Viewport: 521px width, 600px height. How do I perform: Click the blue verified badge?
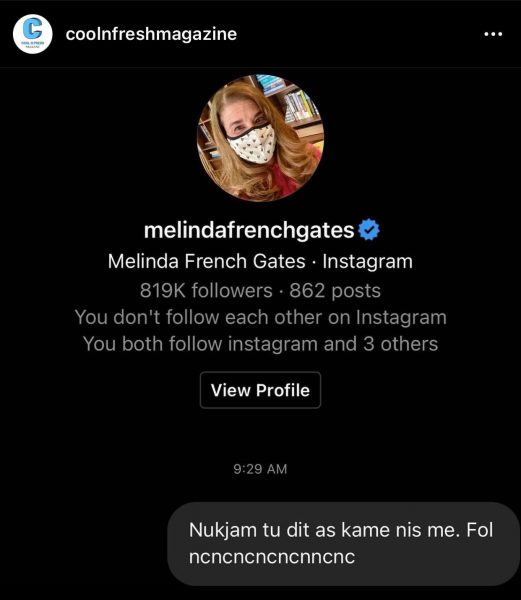coord(369,230)
